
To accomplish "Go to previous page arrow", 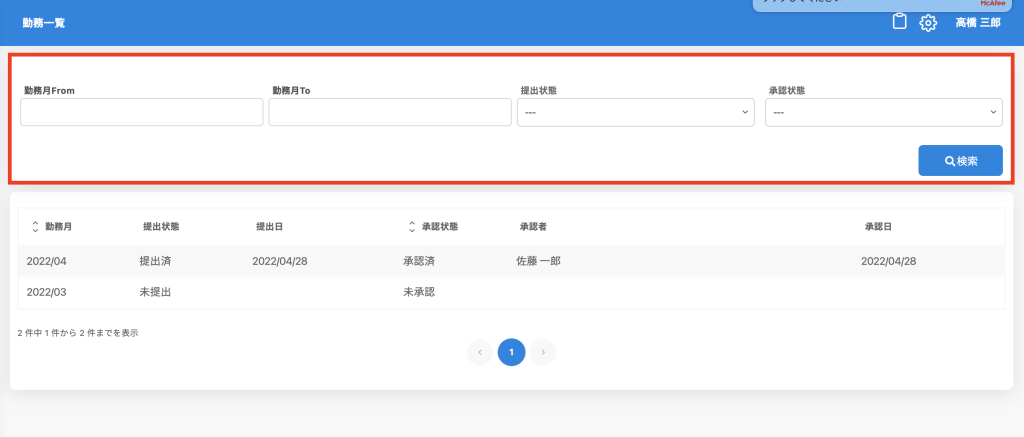I will click(x=480, y=352).
